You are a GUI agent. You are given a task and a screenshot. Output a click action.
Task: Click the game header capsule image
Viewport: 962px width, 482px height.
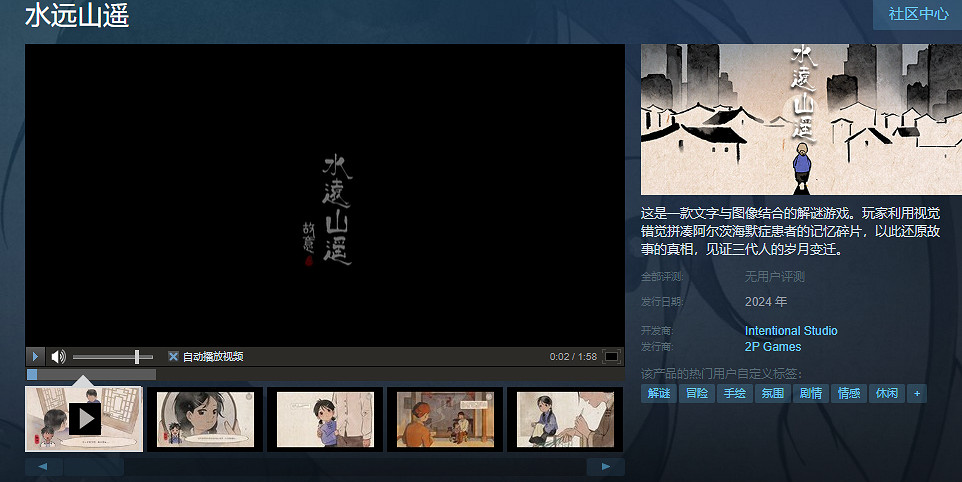click(801, 119)
